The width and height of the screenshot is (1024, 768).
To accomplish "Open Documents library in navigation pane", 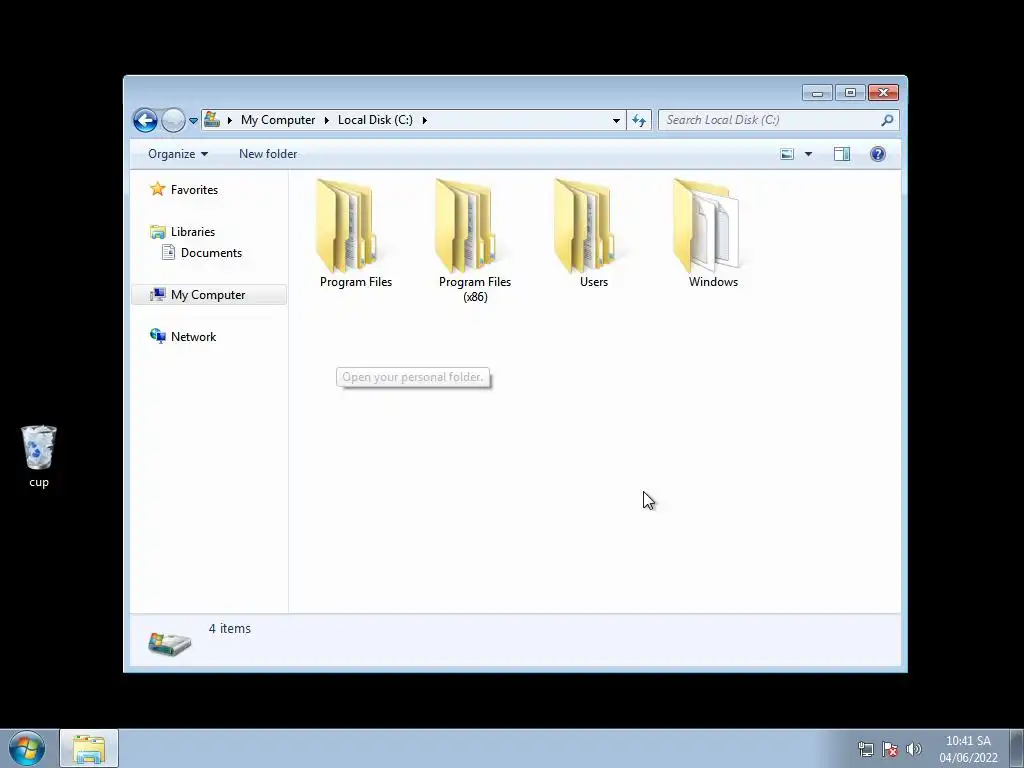I will click(x=211, y=253).
